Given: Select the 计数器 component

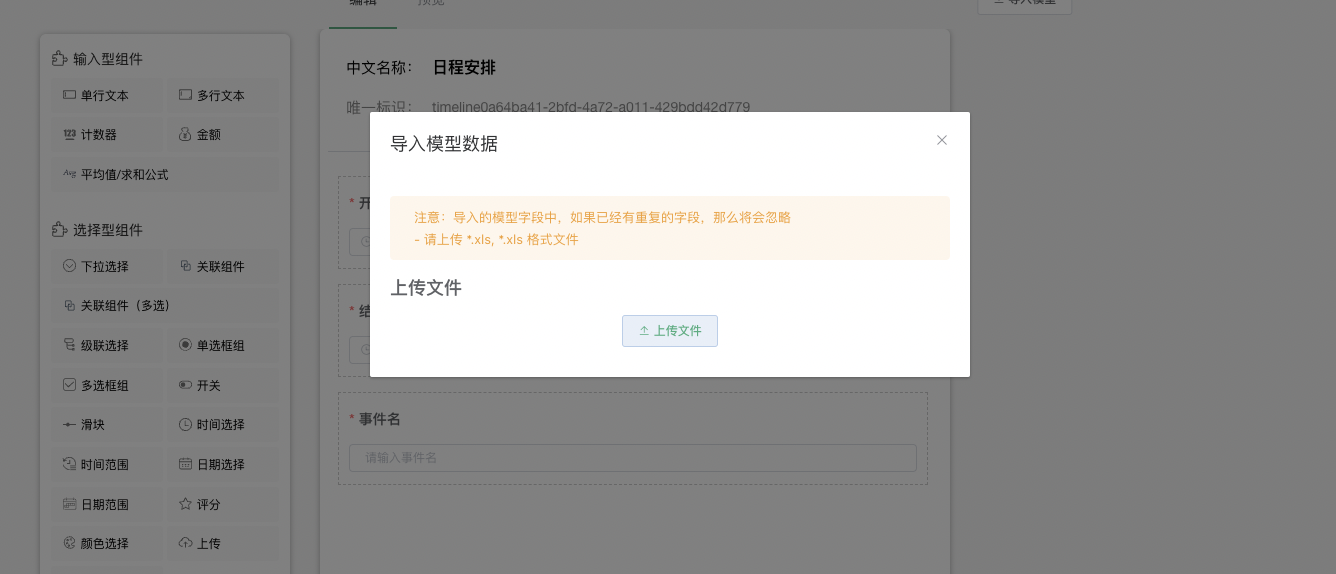Looking at the screenshot, I should [107, 135].
